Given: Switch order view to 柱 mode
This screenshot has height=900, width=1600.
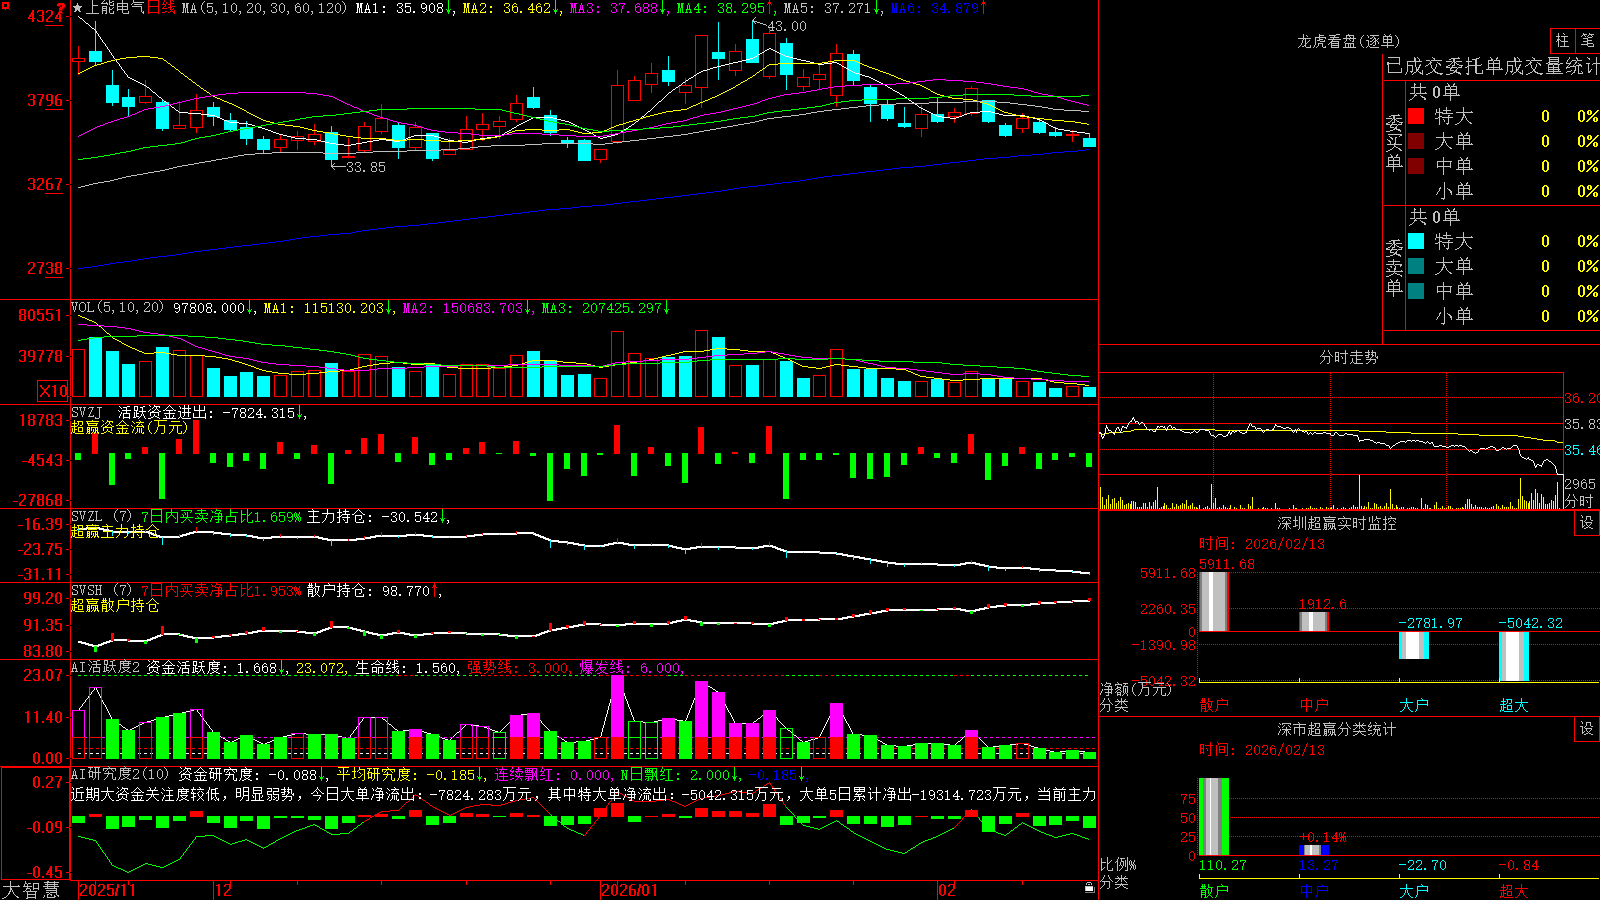Looking at the screenshot, I should (1562, 41).
